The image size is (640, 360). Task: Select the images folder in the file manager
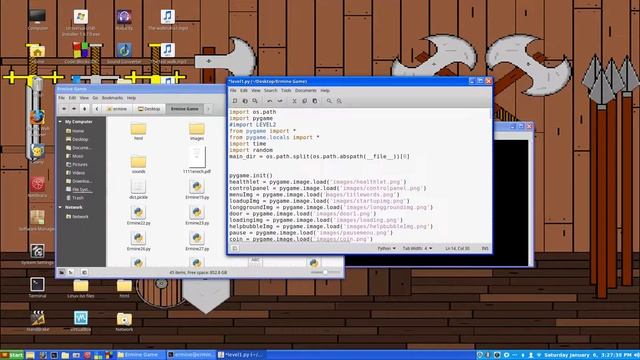point(197,132)
